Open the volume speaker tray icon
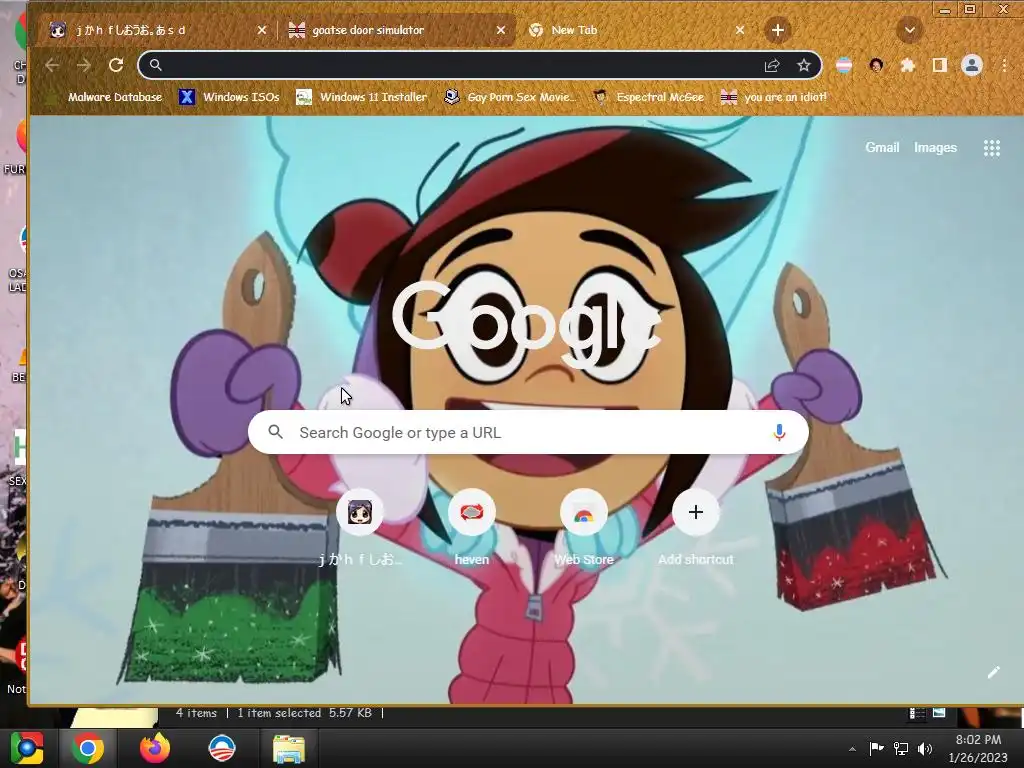Screen dimensions: 1024x768 tap(925, 749)
